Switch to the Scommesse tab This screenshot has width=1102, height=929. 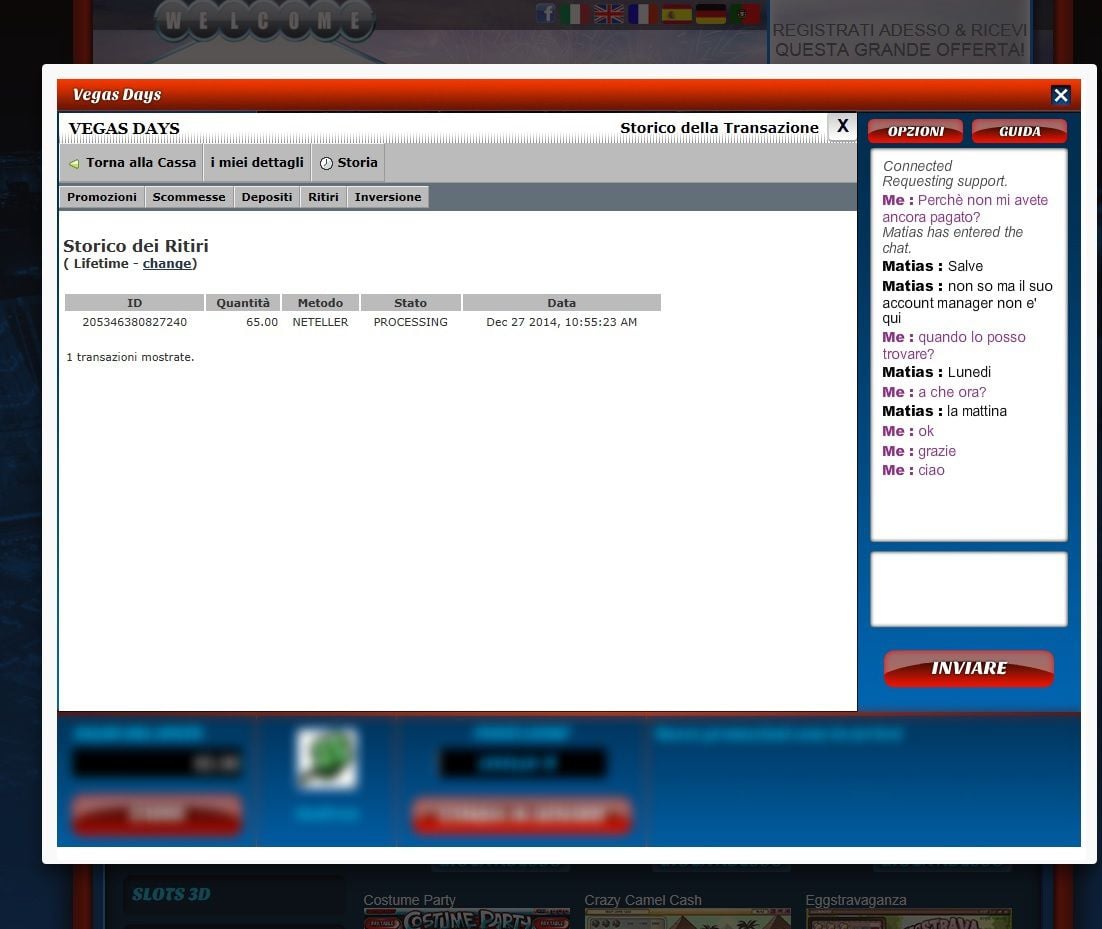point(189,197)
